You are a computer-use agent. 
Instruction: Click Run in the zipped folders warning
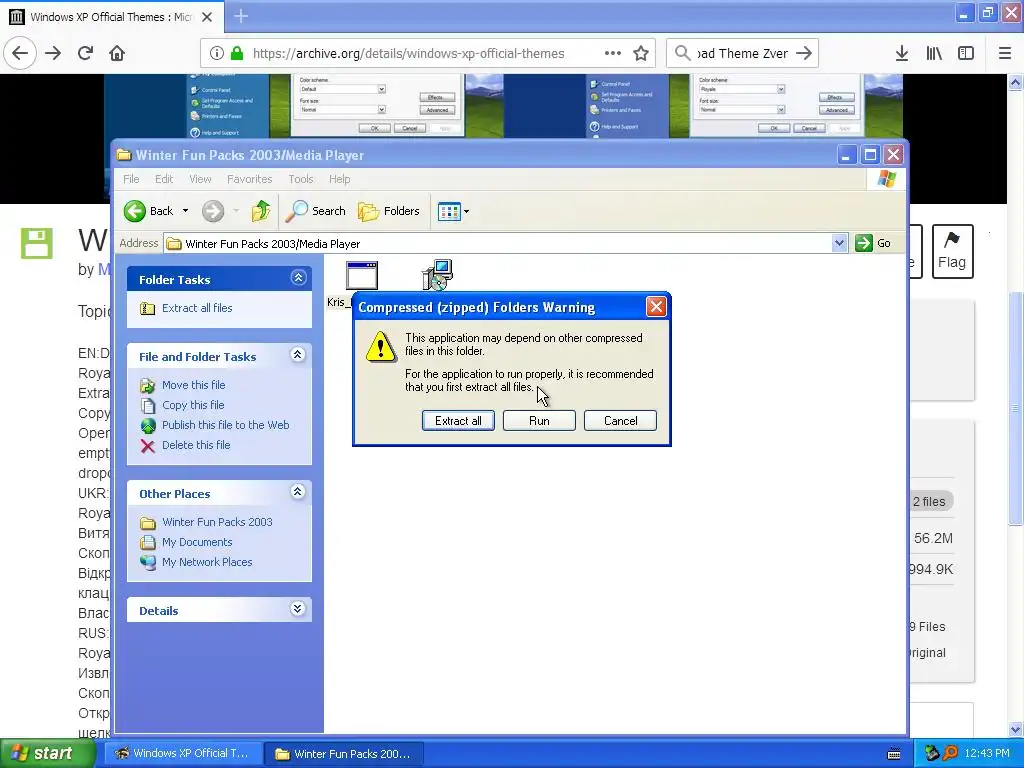(x=539, y=421)
